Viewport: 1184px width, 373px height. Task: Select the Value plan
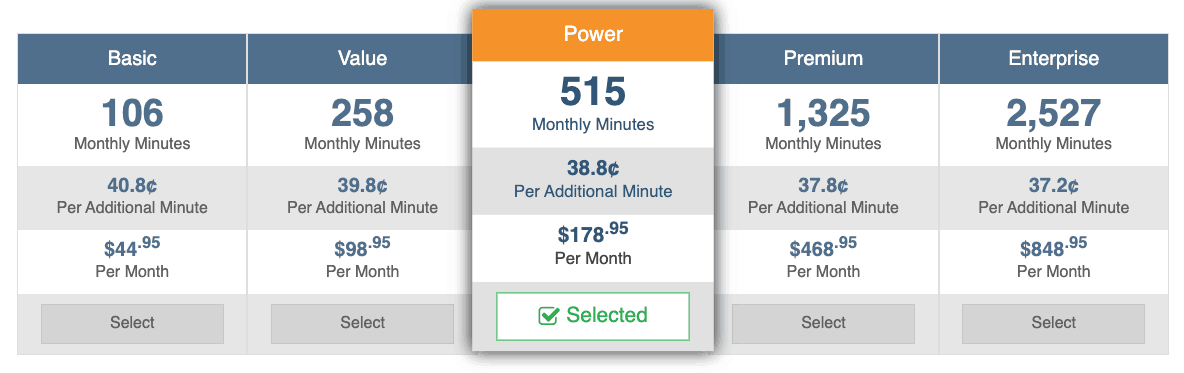(x=362, y=323)
